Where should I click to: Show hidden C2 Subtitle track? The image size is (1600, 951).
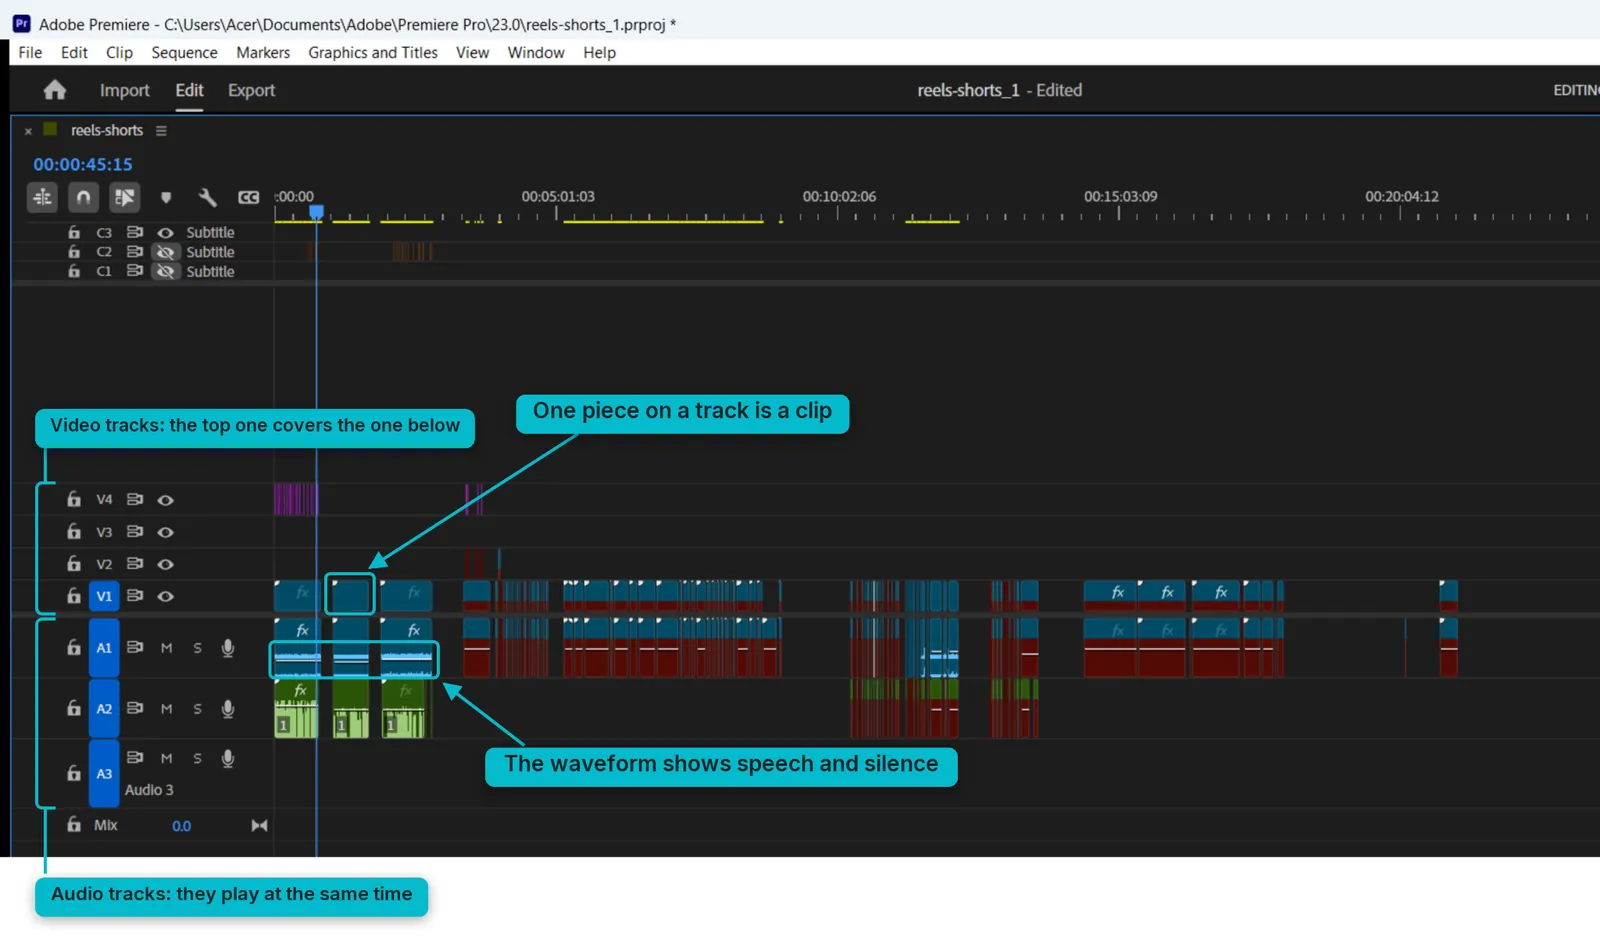click(x=166, y=252)
